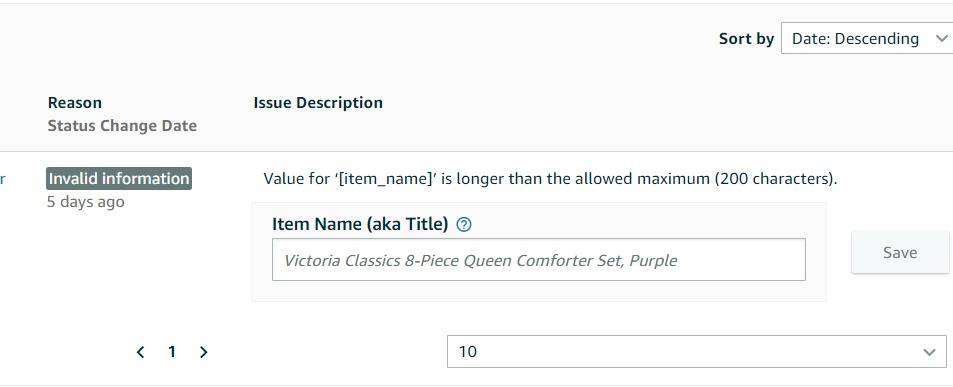Go to the previous page arrow
This screenshot has width=953, height=387.
(140, 352)
